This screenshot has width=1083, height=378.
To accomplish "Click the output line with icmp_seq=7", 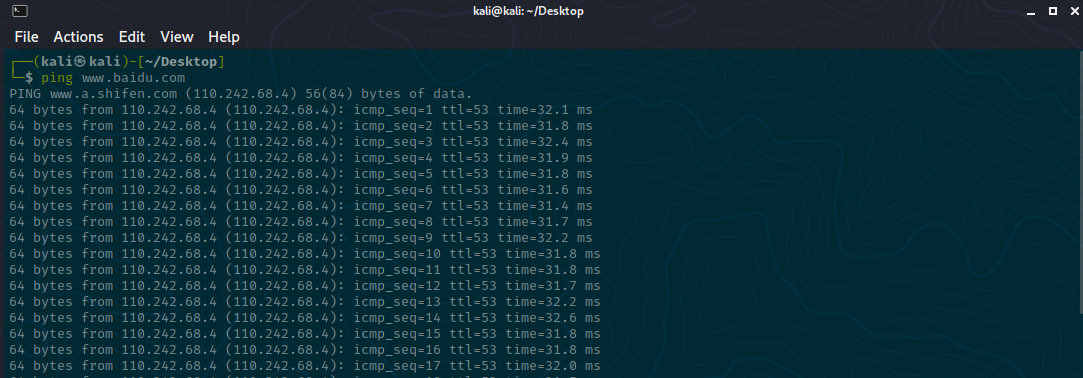I will [301, 205].
